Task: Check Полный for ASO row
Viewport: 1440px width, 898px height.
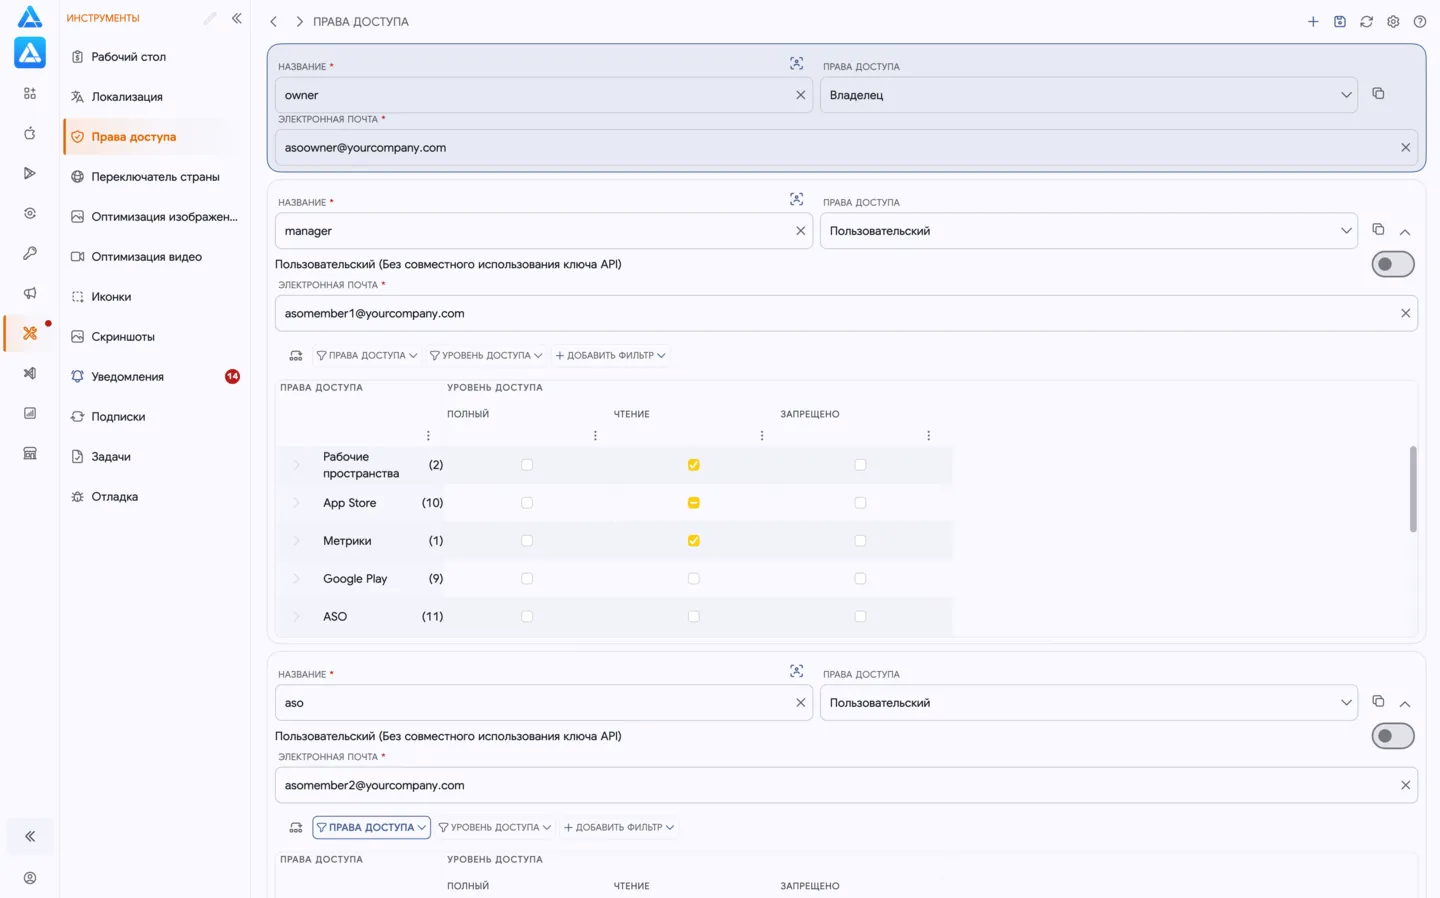Action: [527, 617]
